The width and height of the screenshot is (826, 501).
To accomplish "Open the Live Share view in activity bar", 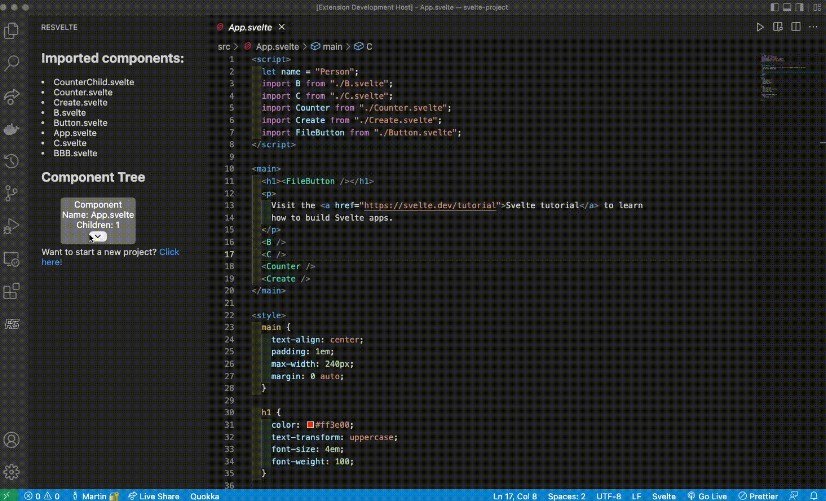I will pyautogui.click(x=12, y=96).
